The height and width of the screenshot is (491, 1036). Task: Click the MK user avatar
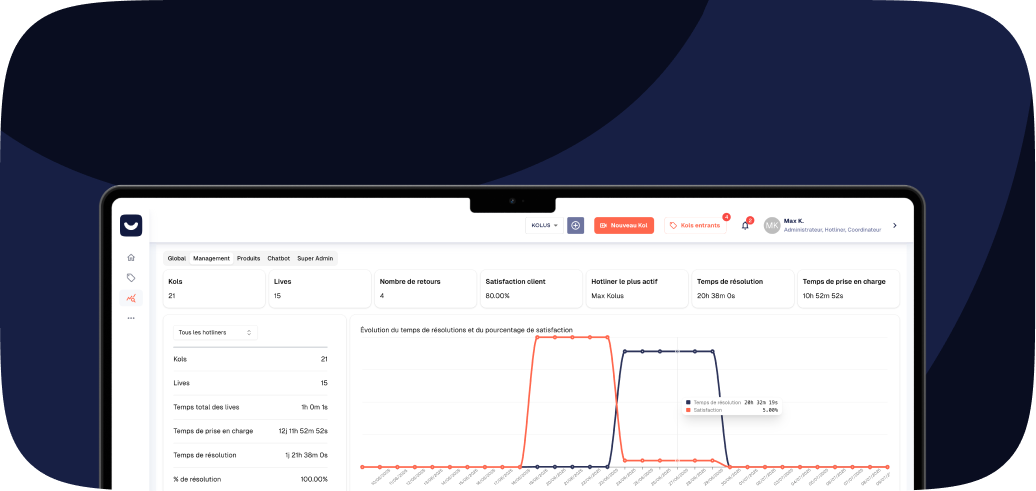tap(772, 226)
